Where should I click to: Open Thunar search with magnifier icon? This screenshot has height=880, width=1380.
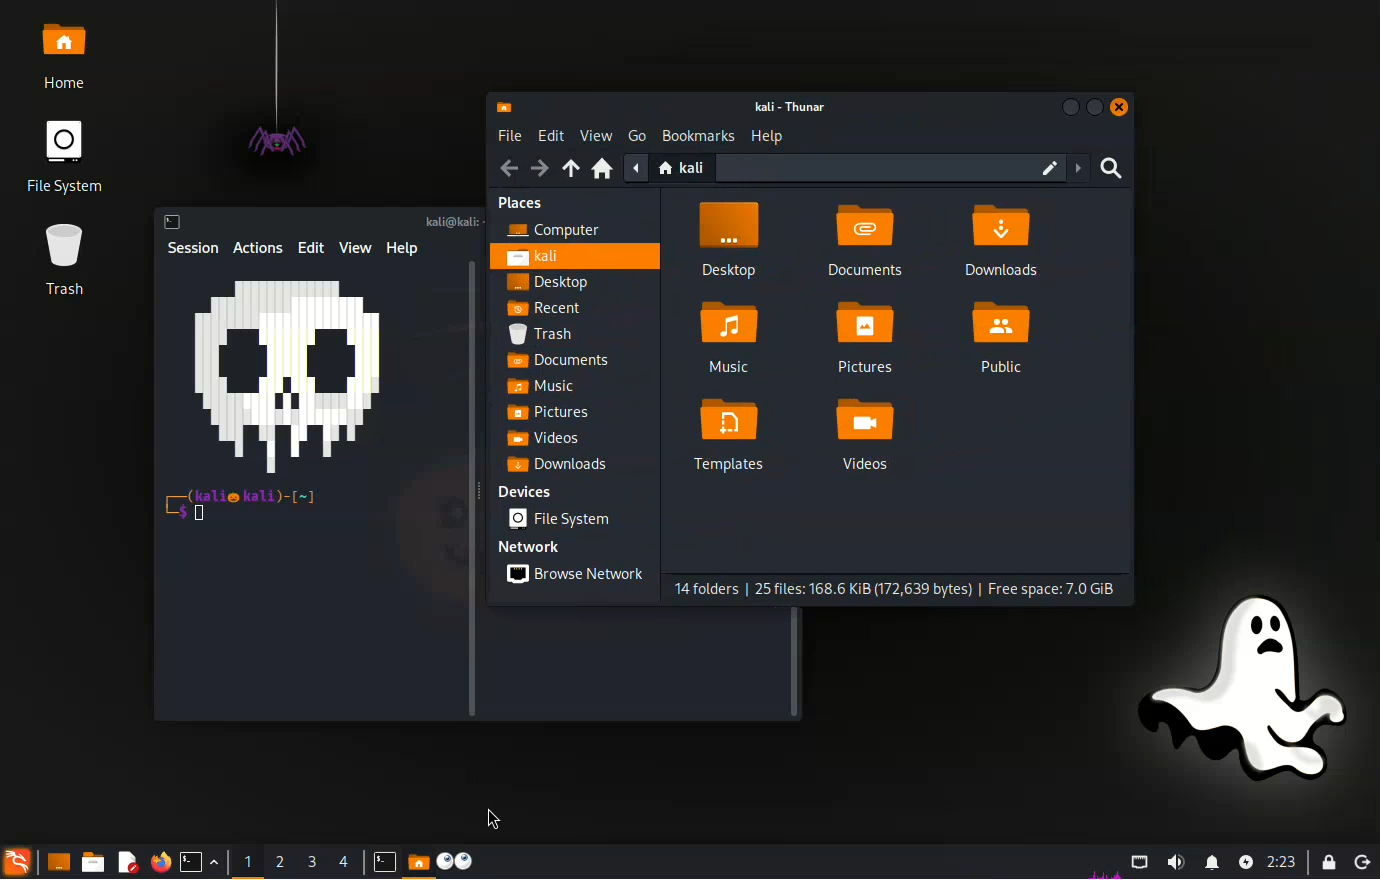click(x=1111, y=168)
